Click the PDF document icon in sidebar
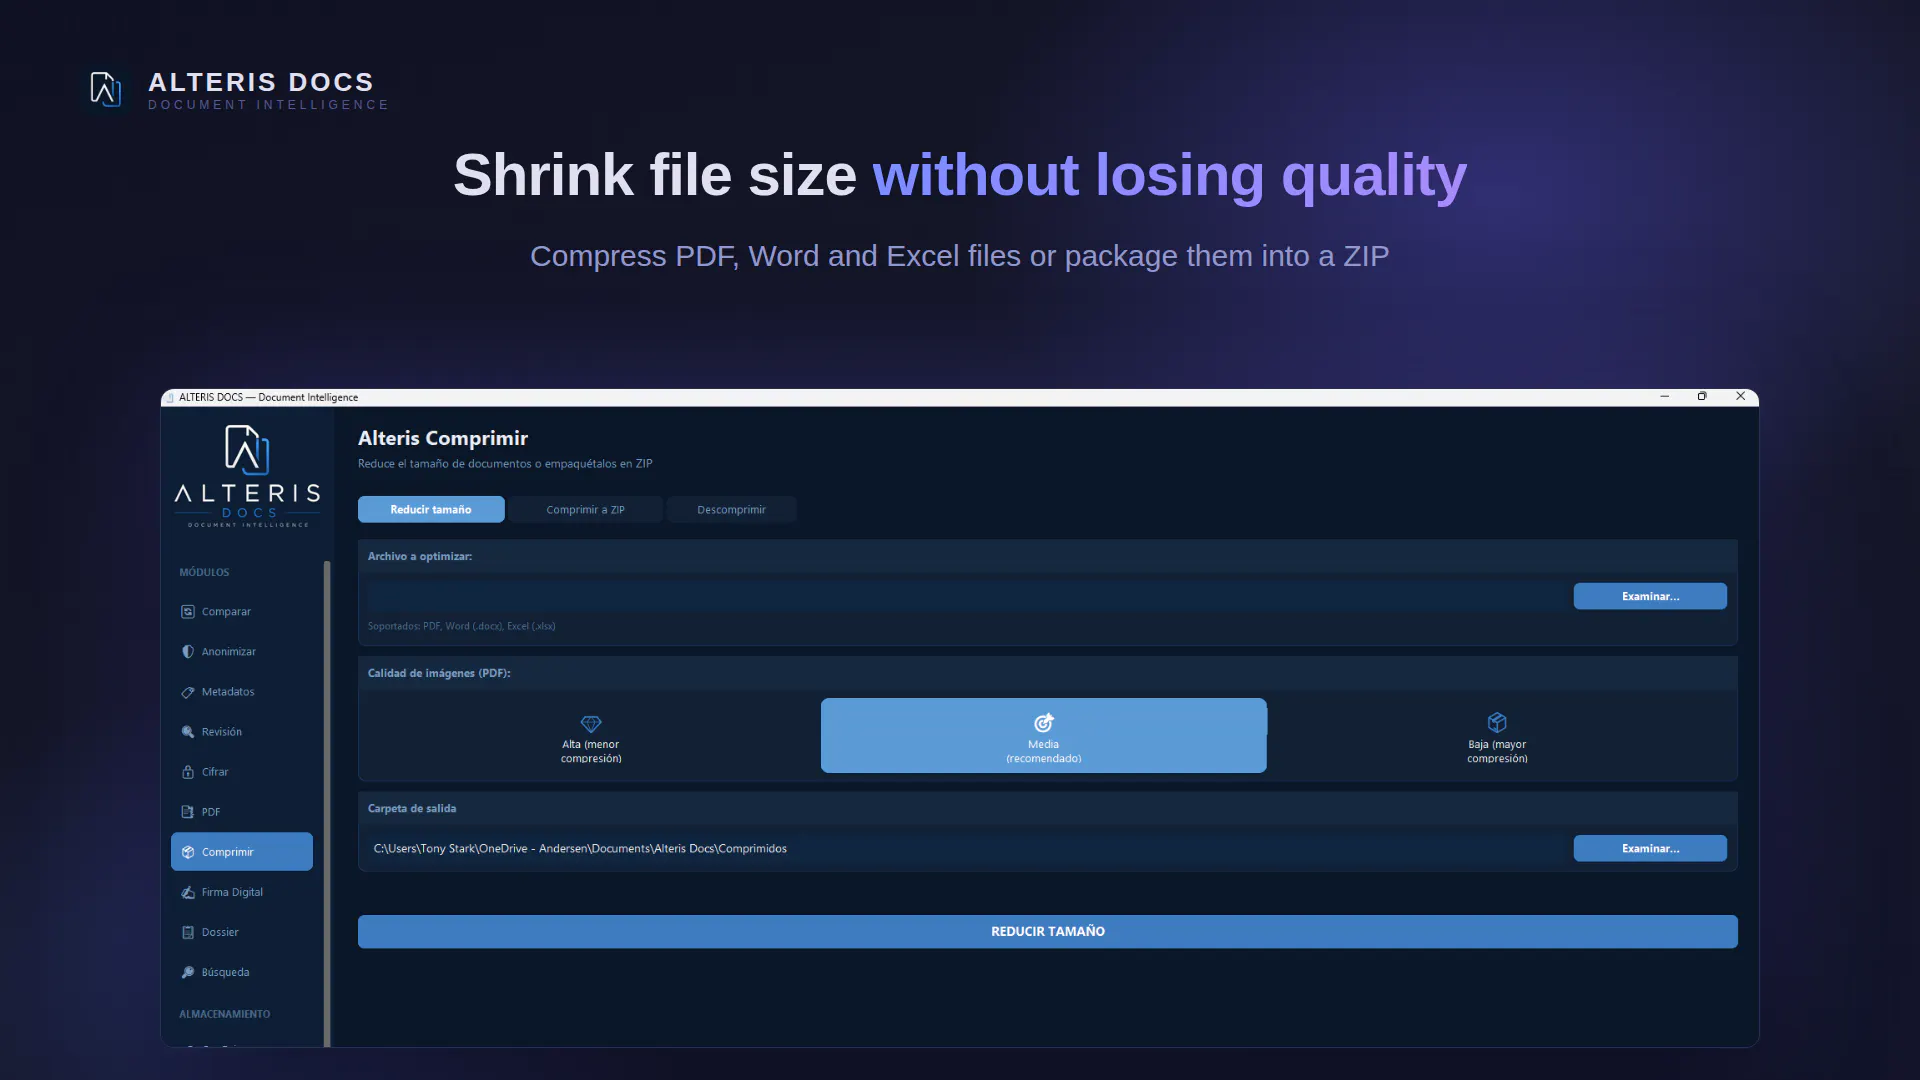Image resolution: width=1920 pixels, height=1080 pixels. pos(187,812)
